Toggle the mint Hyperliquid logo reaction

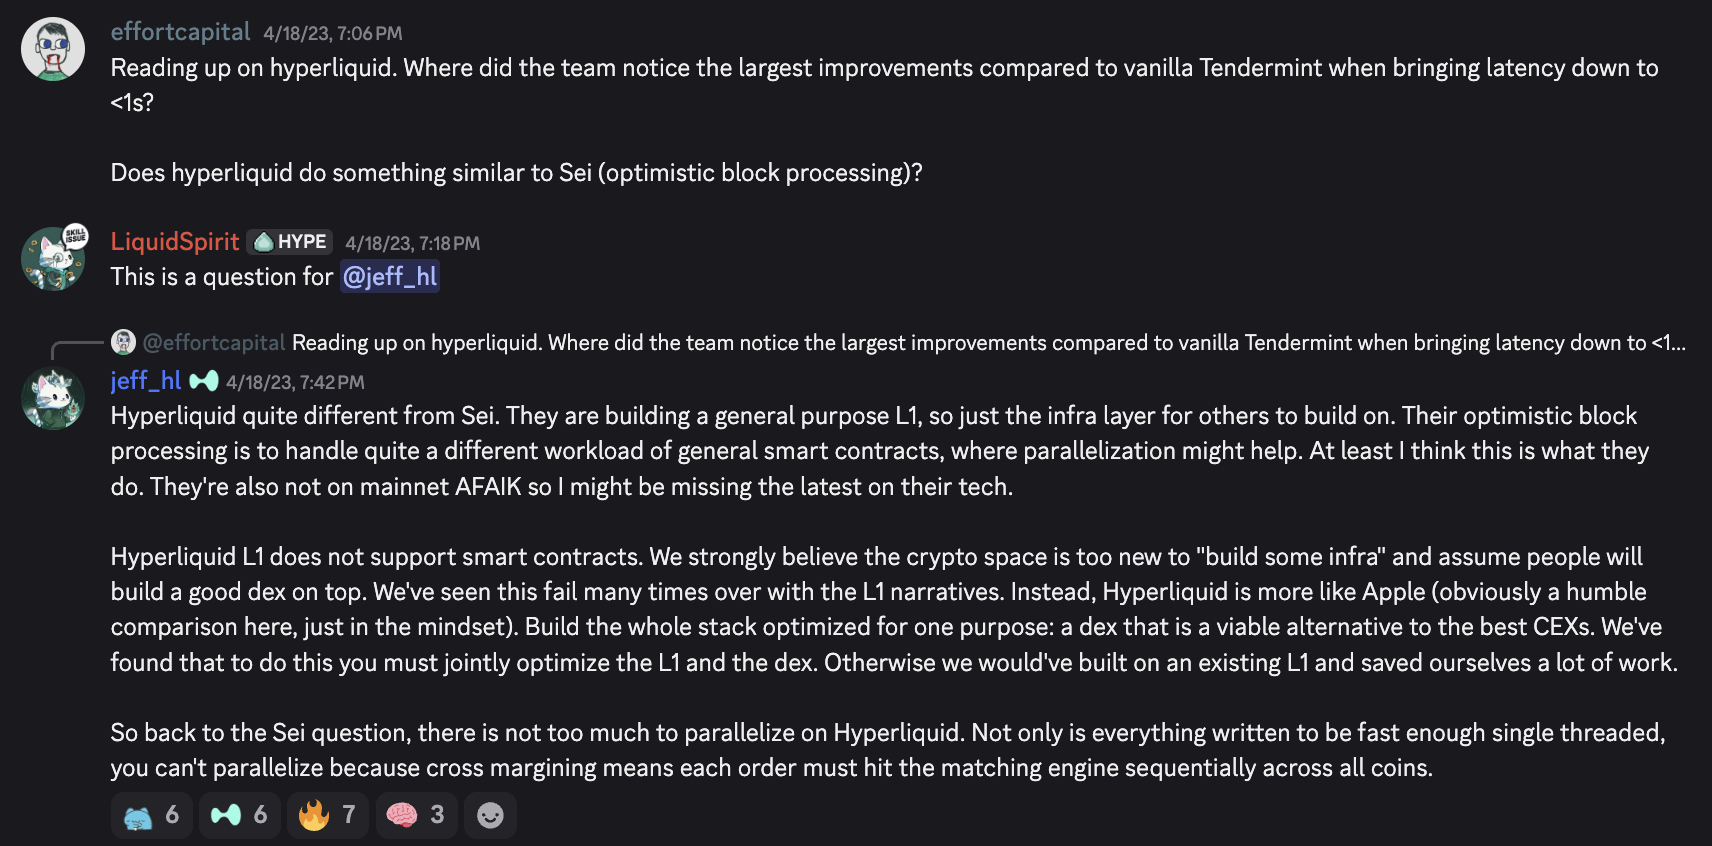click(240, 815)
